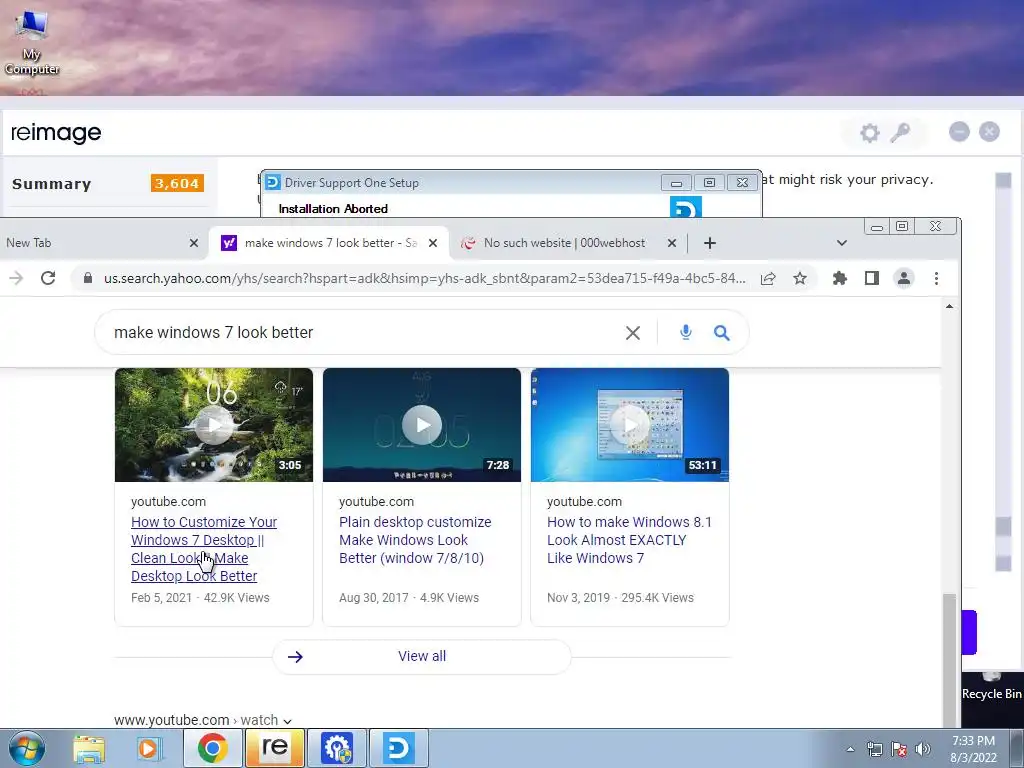Viewport: 1024px width, 768px height.
Task: Close the 000webhost tab
Action: tap(671, 243)
